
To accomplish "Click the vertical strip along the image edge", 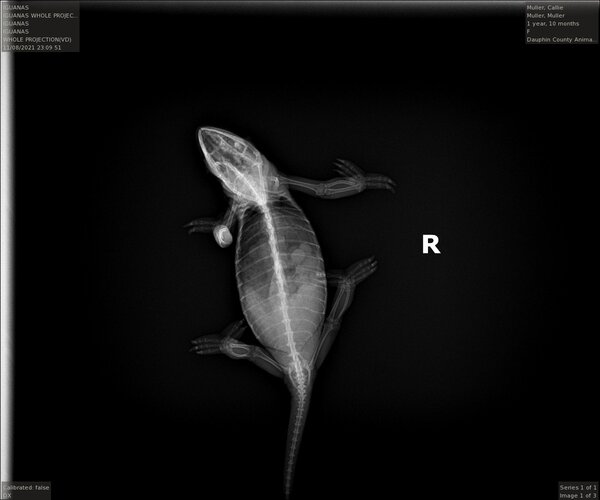I will tap(7, 250).
